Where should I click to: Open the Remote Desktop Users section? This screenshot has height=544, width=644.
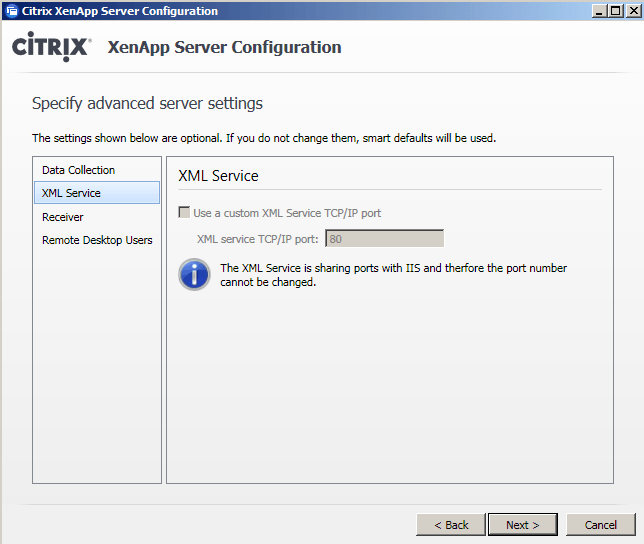click(97, 240)
